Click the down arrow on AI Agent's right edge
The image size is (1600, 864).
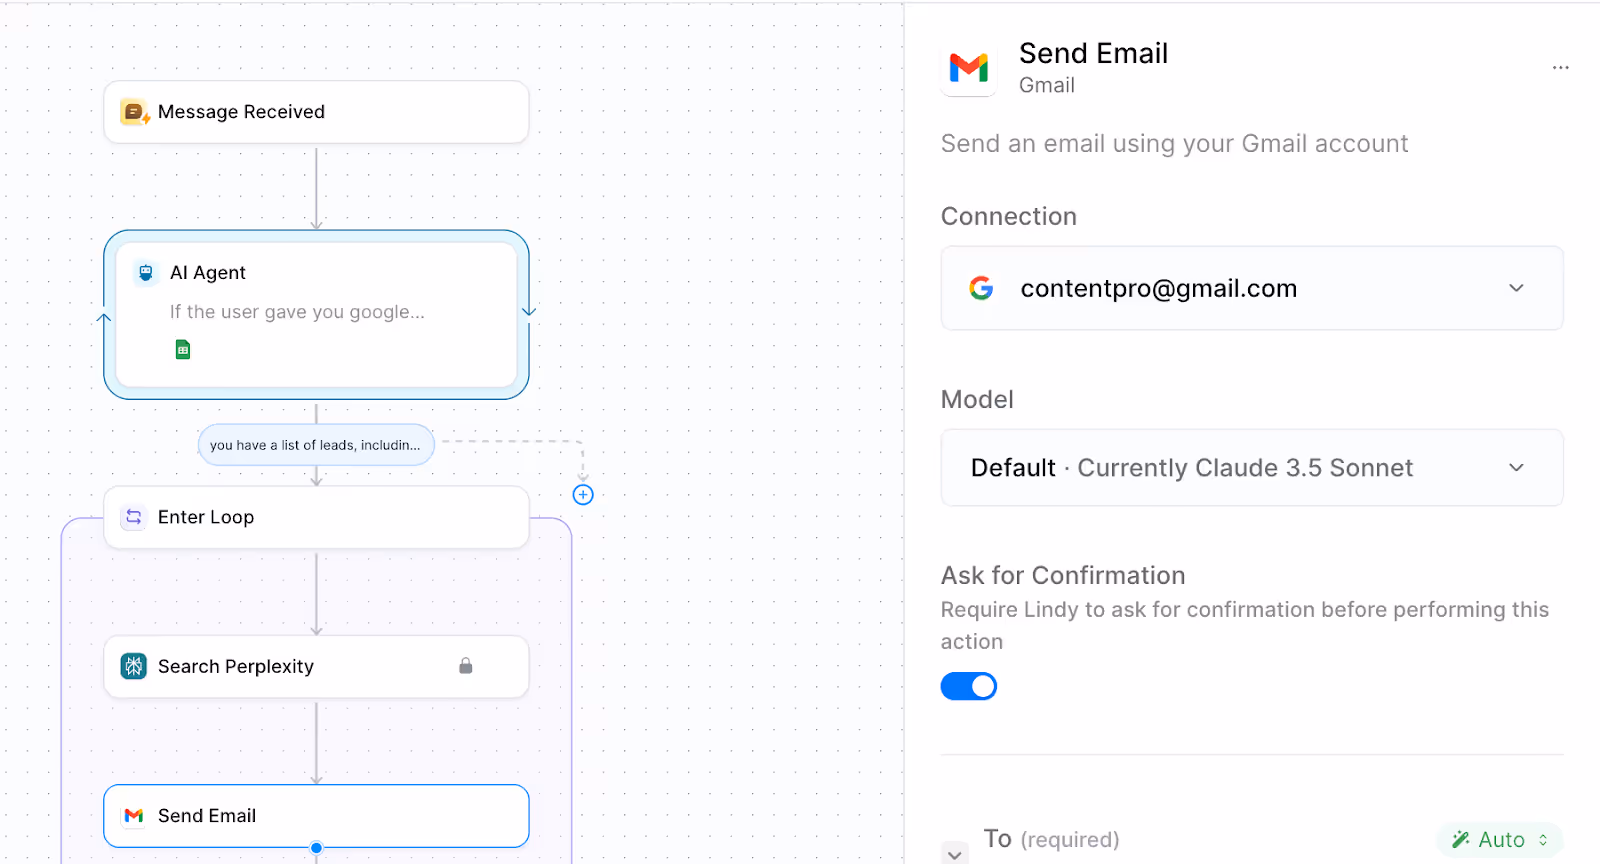(x=529, y=311)
